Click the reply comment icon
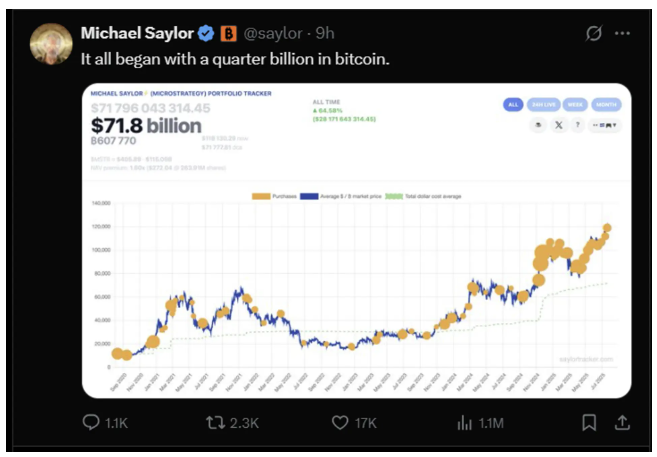 pos(91,423)
